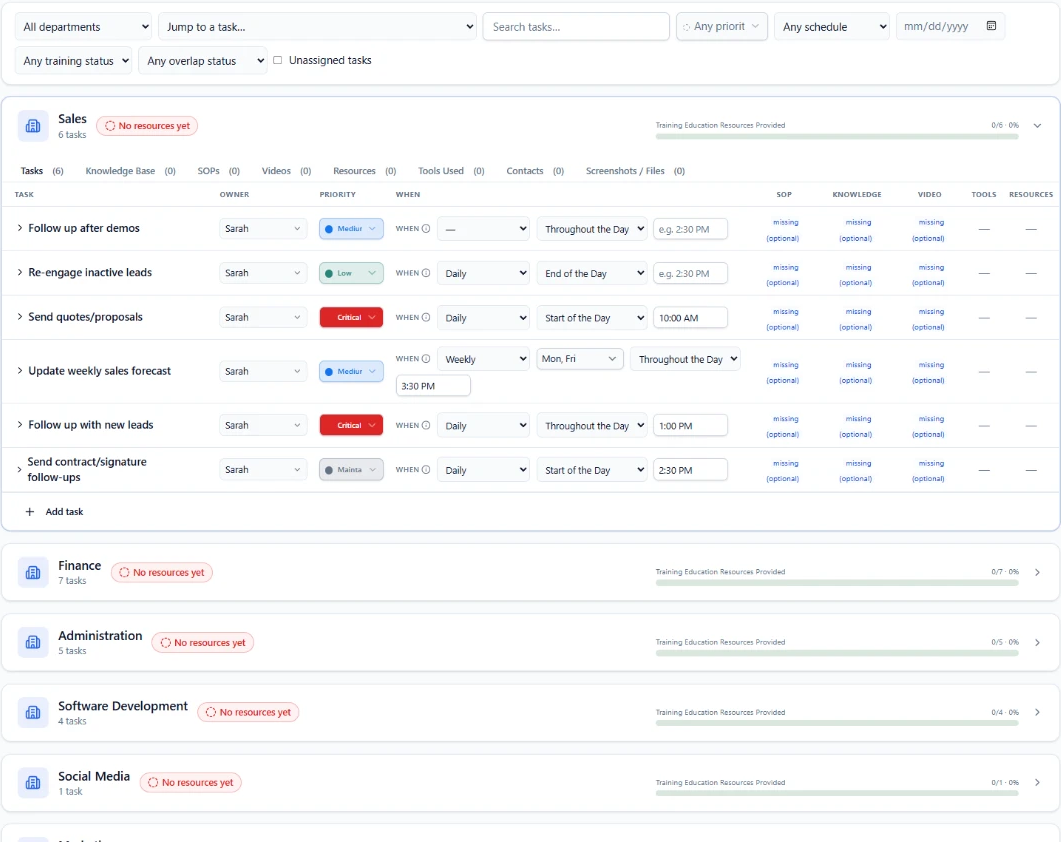1061x842 pixels.
Task: Click the Sales No resources yet badge
Action: [147, 126]
